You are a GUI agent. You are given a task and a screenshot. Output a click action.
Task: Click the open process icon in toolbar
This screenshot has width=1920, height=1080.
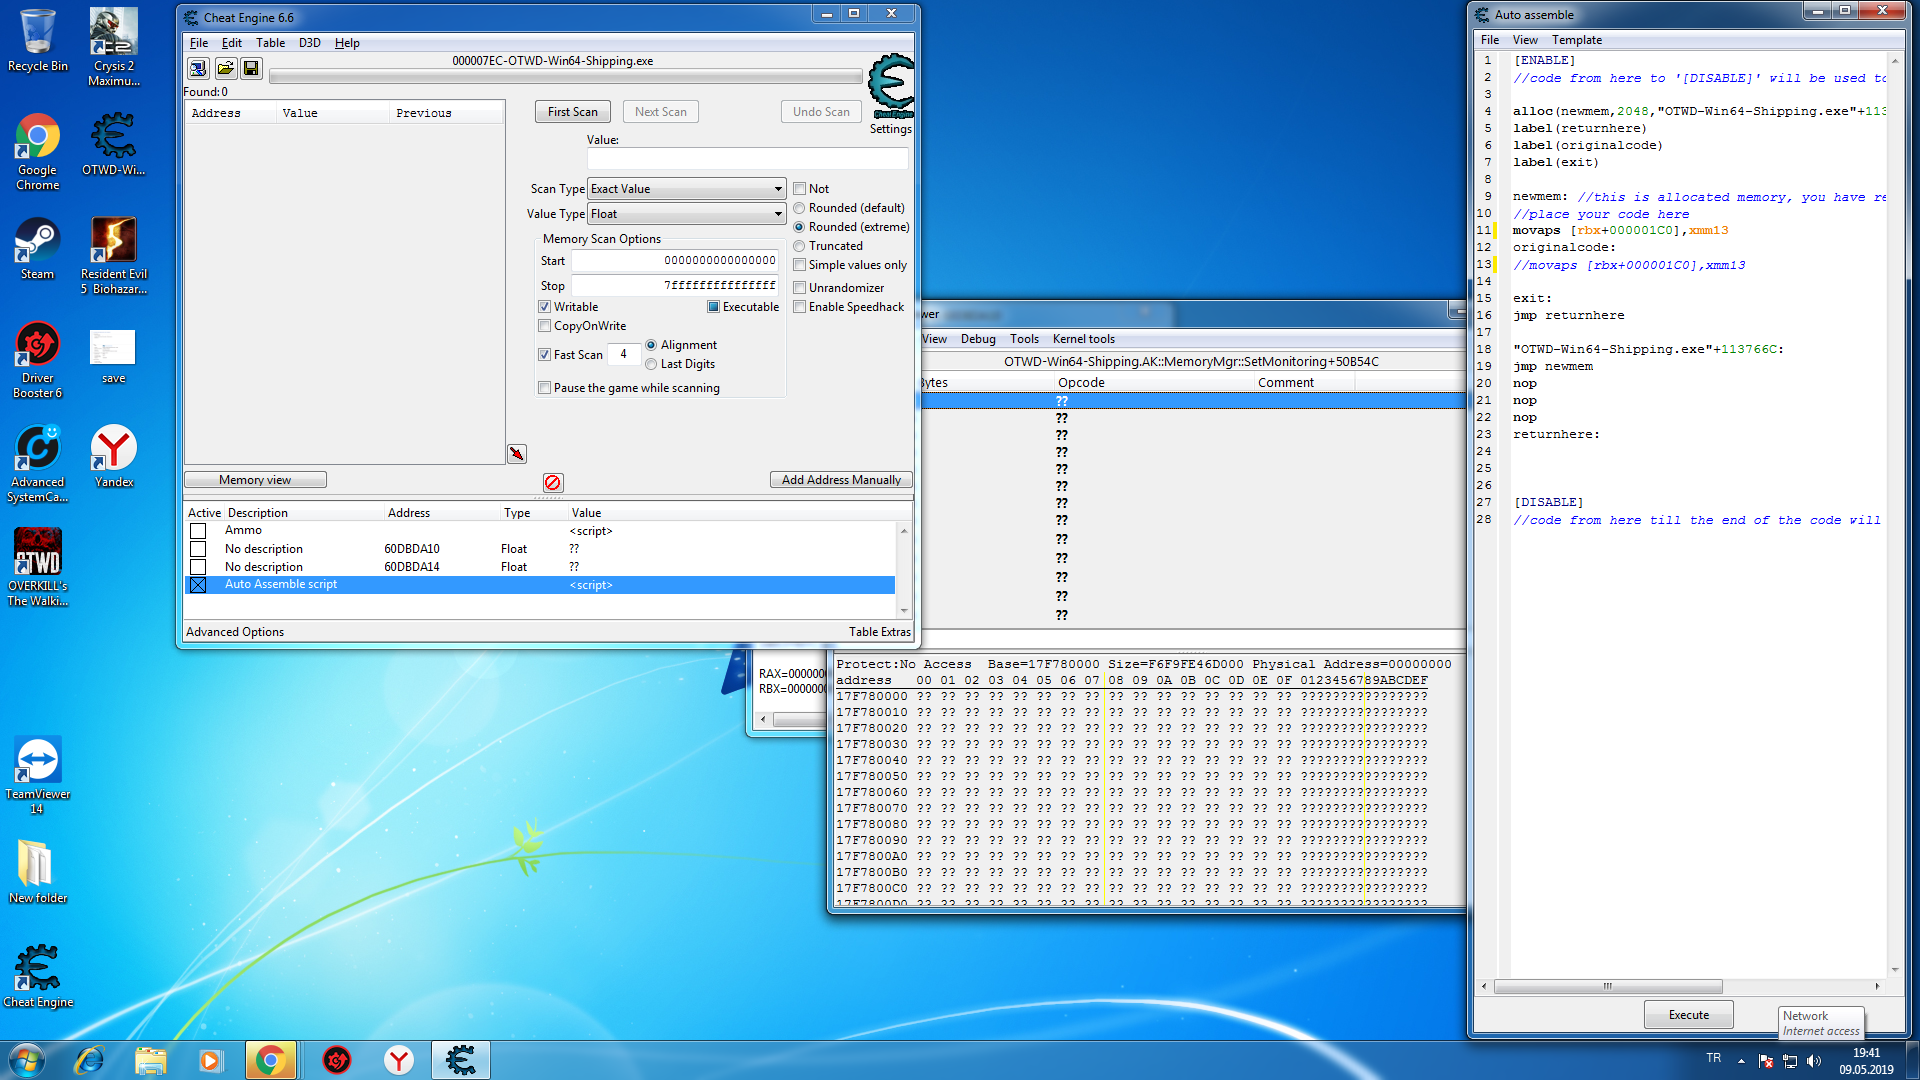[198, 68]
